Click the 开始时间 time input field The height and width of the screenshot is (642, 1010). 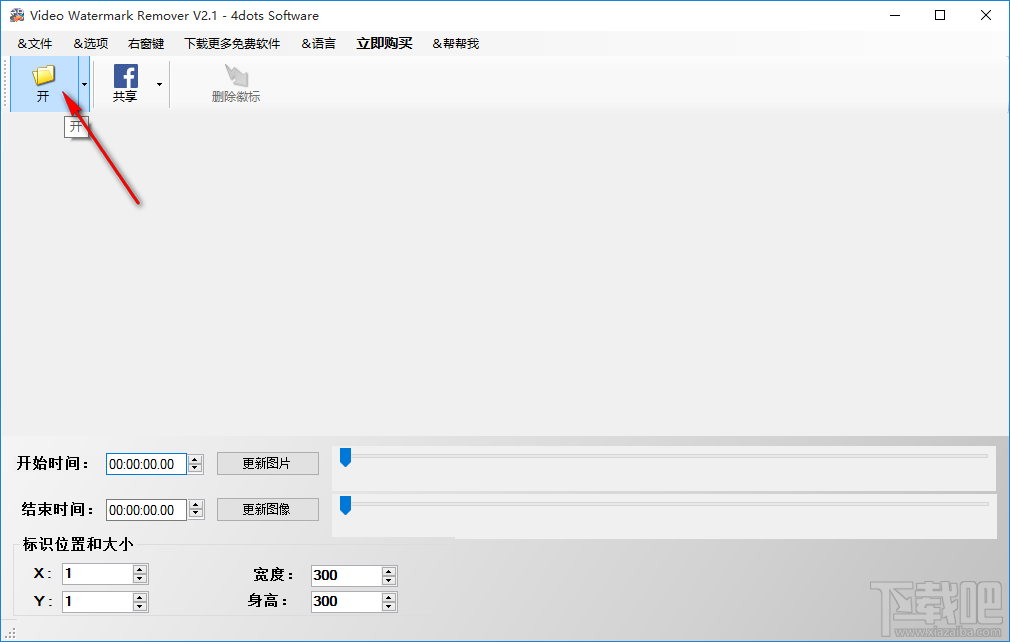coord(147,463)
